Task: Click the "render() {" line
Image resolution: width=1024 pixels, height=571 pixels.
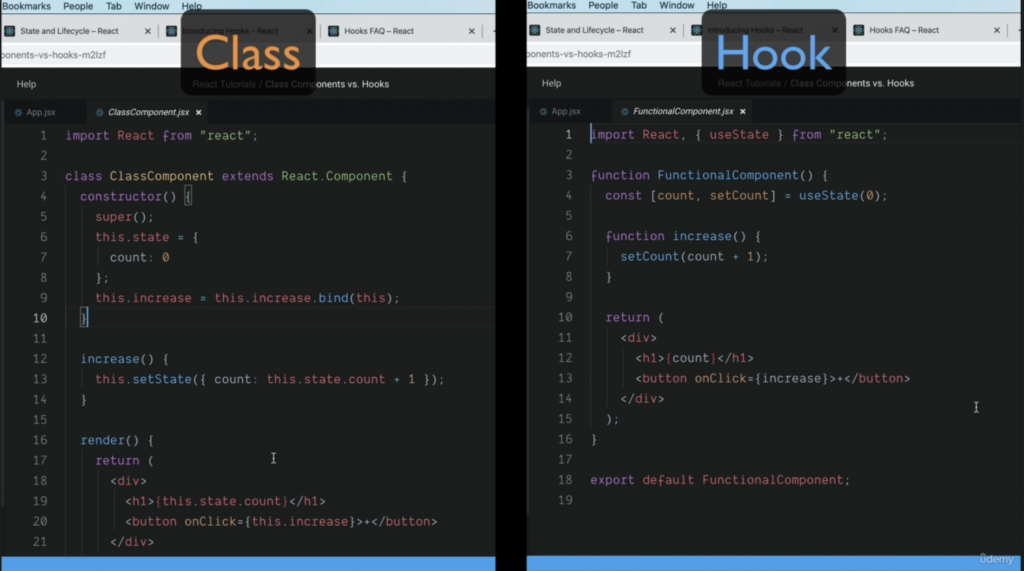Action: coord(117,440)
